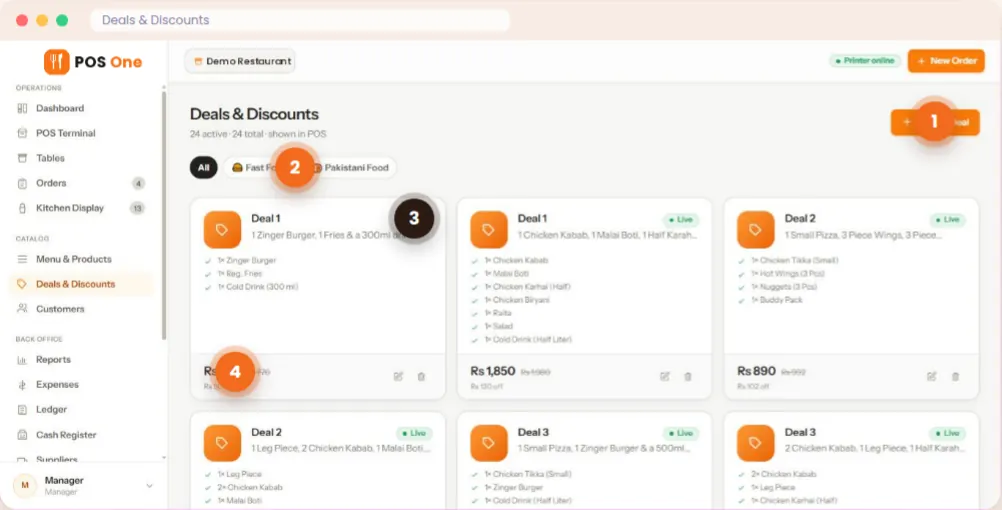1002x510 pixels.
Task: Click the tag icon on Leg Piece Deal 2
Action: 222,443
